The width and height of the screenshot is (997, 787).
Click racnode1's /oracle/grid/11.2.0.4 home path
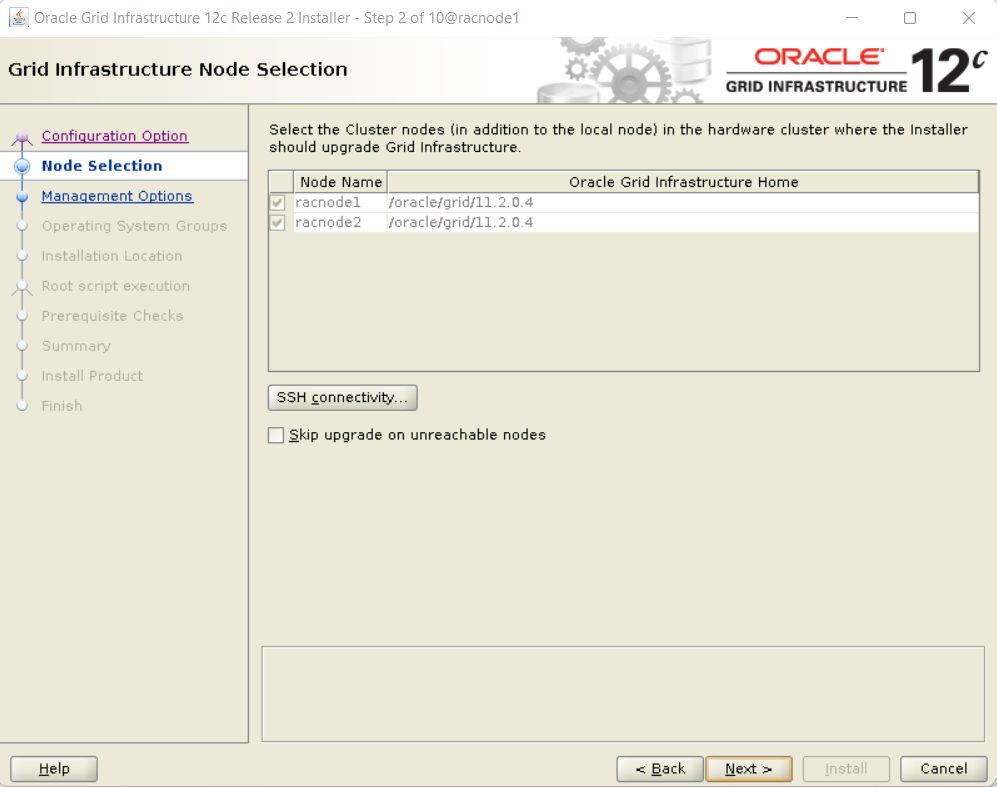(461, 203)
